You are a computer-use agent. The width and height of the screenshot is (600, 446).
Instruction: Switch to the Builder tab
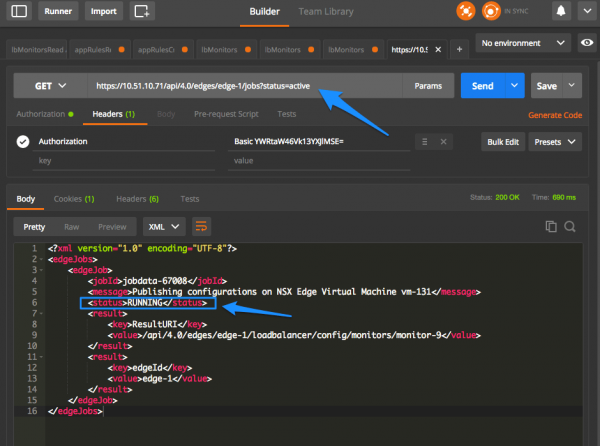[264, 12]
